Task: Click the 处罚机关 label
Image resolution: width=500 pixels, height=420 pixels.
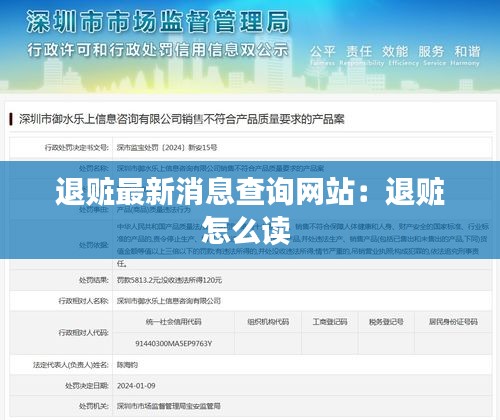Action: point(94,406)
